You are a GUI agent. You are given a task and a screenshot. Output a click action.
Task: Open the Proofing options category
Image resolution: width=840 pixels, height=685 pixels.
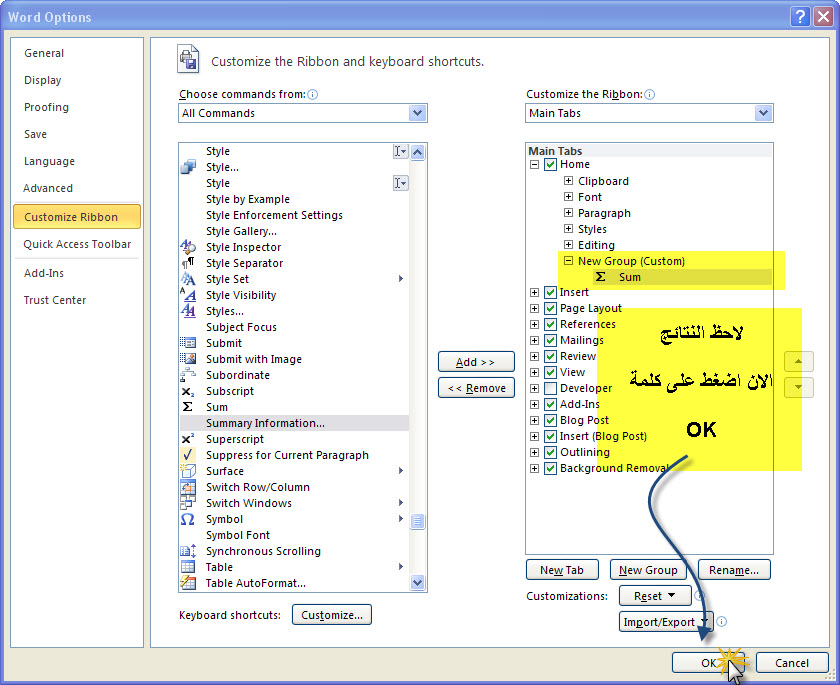pos(46,107)
